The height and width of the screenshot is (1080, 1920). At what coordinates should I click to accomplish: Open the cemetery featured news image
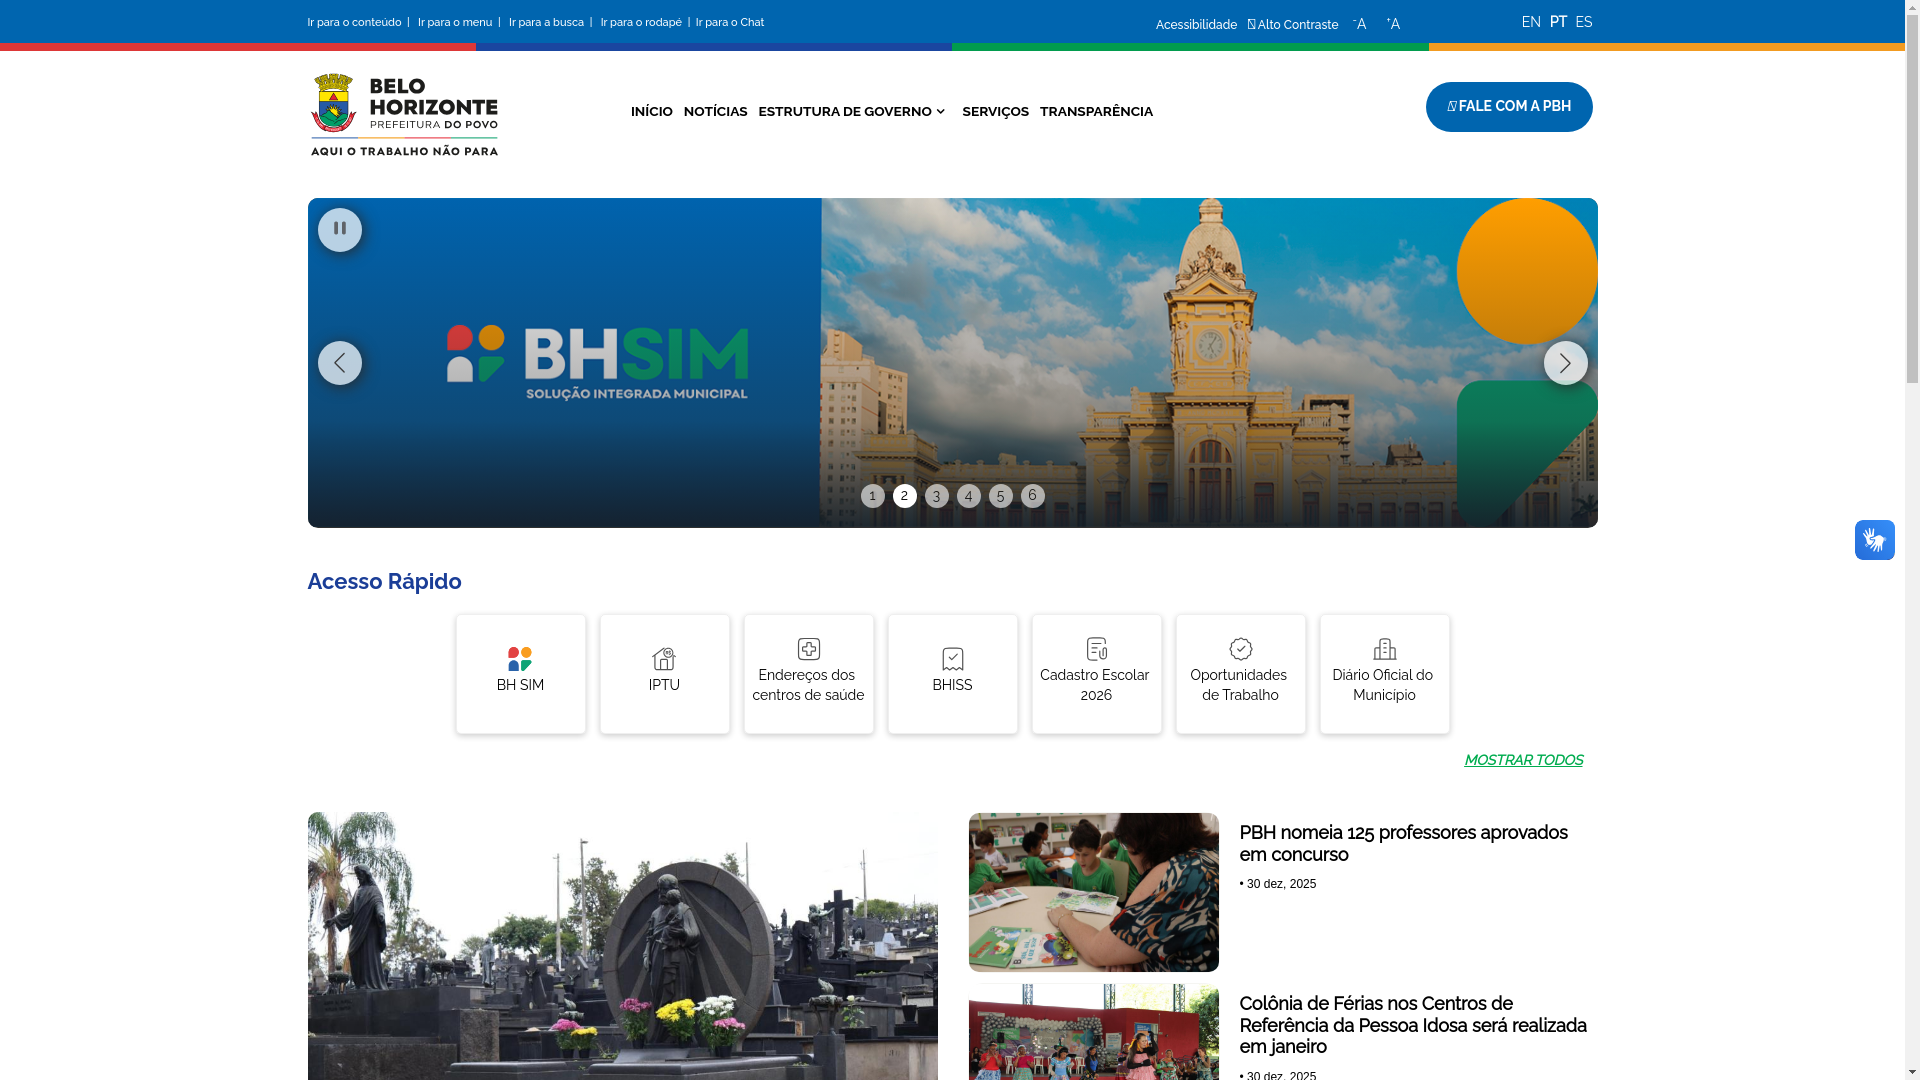[x=623, y=946]
